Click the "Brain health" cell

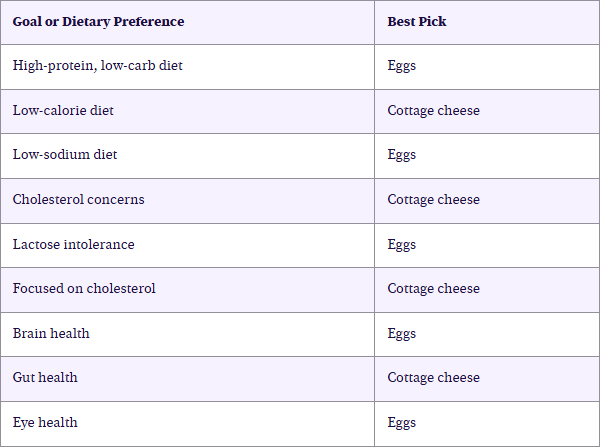[x=51, y=333]
